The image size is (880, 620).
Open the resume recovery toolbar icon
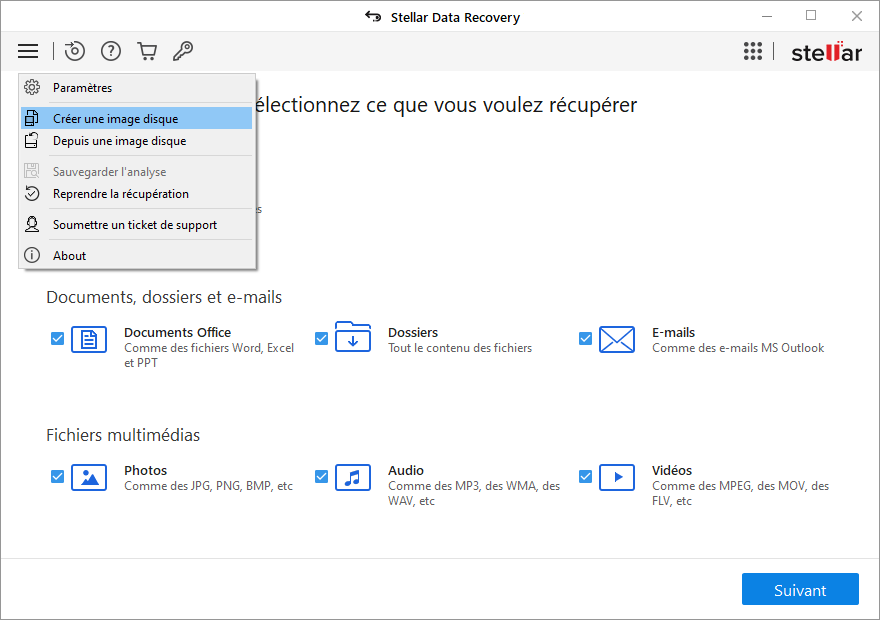(x=75, y=51)
